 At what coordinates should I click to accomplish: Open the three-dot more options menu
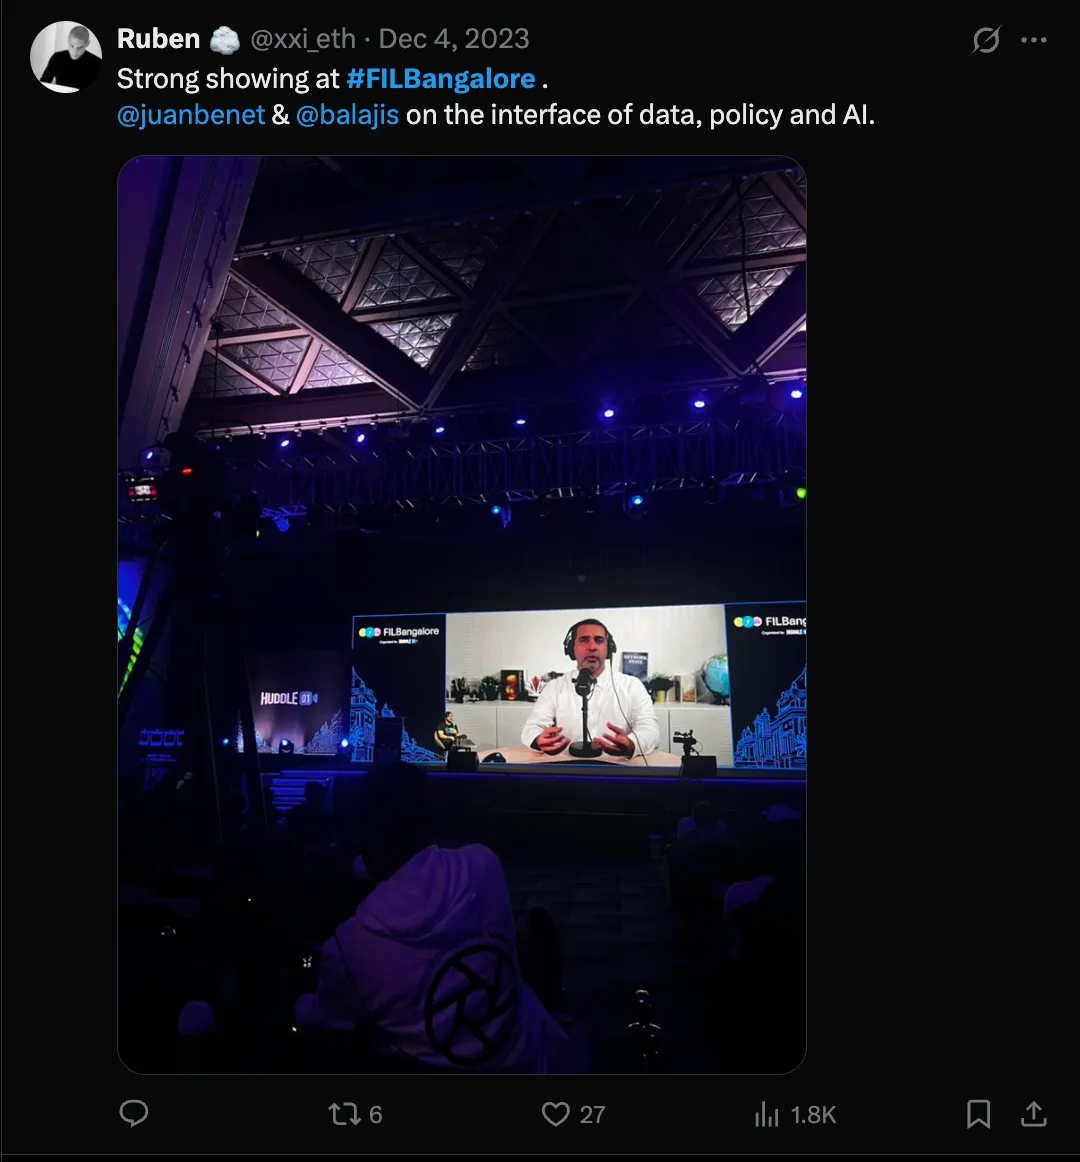(1033, 40)
